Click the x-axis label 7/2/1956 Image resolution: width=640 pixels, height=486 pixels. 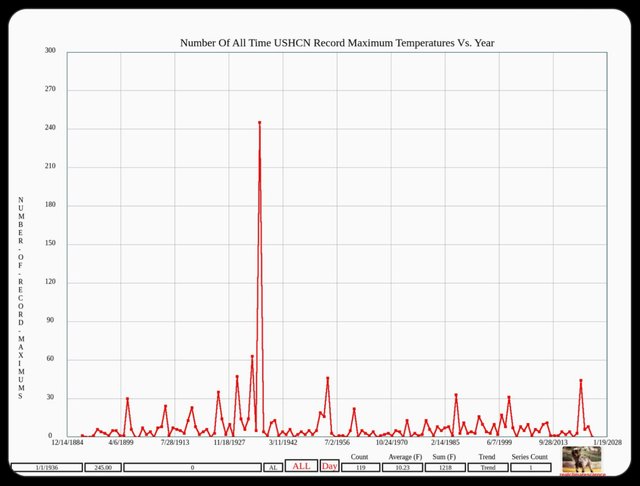point(337,442)
